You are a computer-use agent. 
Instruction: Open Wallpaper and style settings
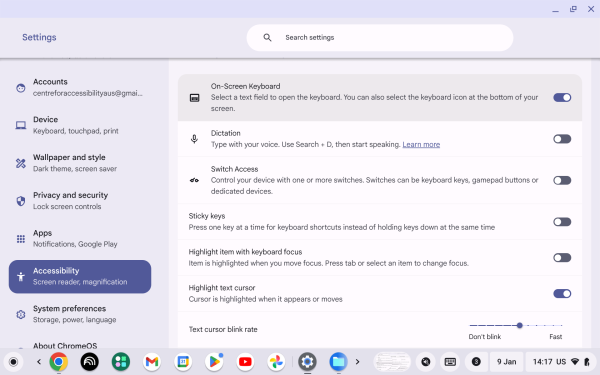coord(80,163)
